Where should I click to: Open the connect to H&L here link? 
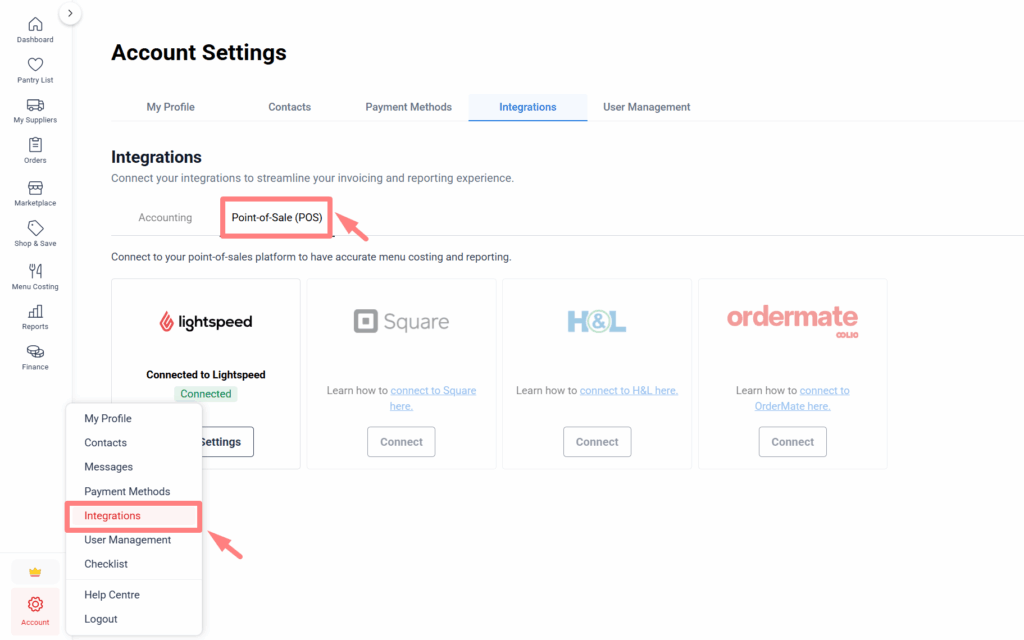coord(629,391)
